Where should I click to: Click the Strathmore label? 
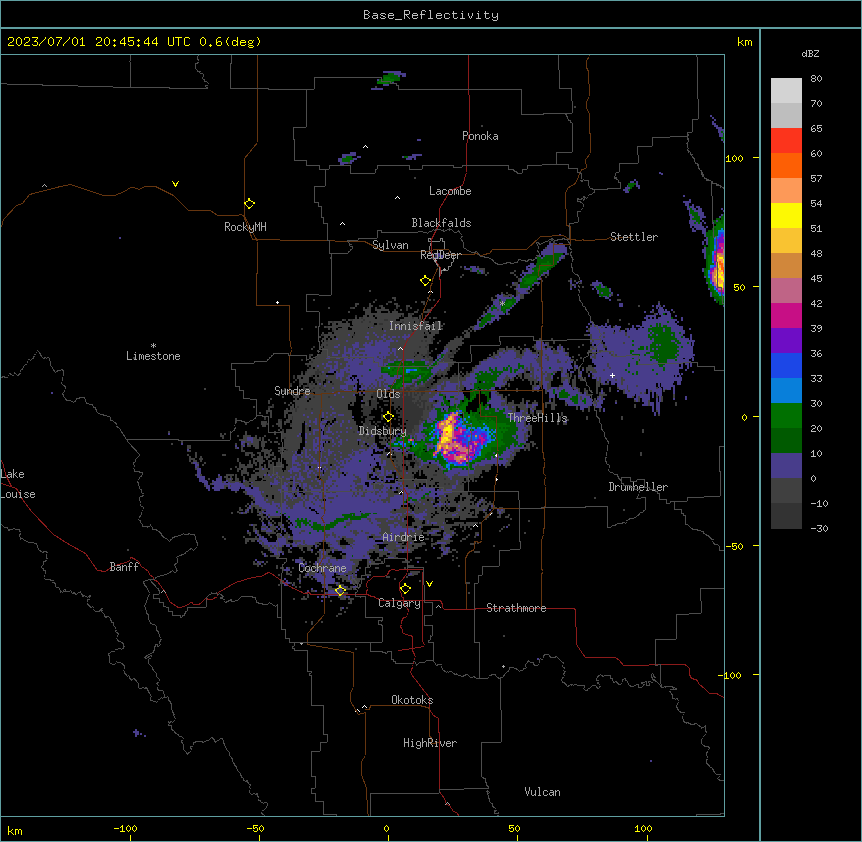tap(516, 608)
